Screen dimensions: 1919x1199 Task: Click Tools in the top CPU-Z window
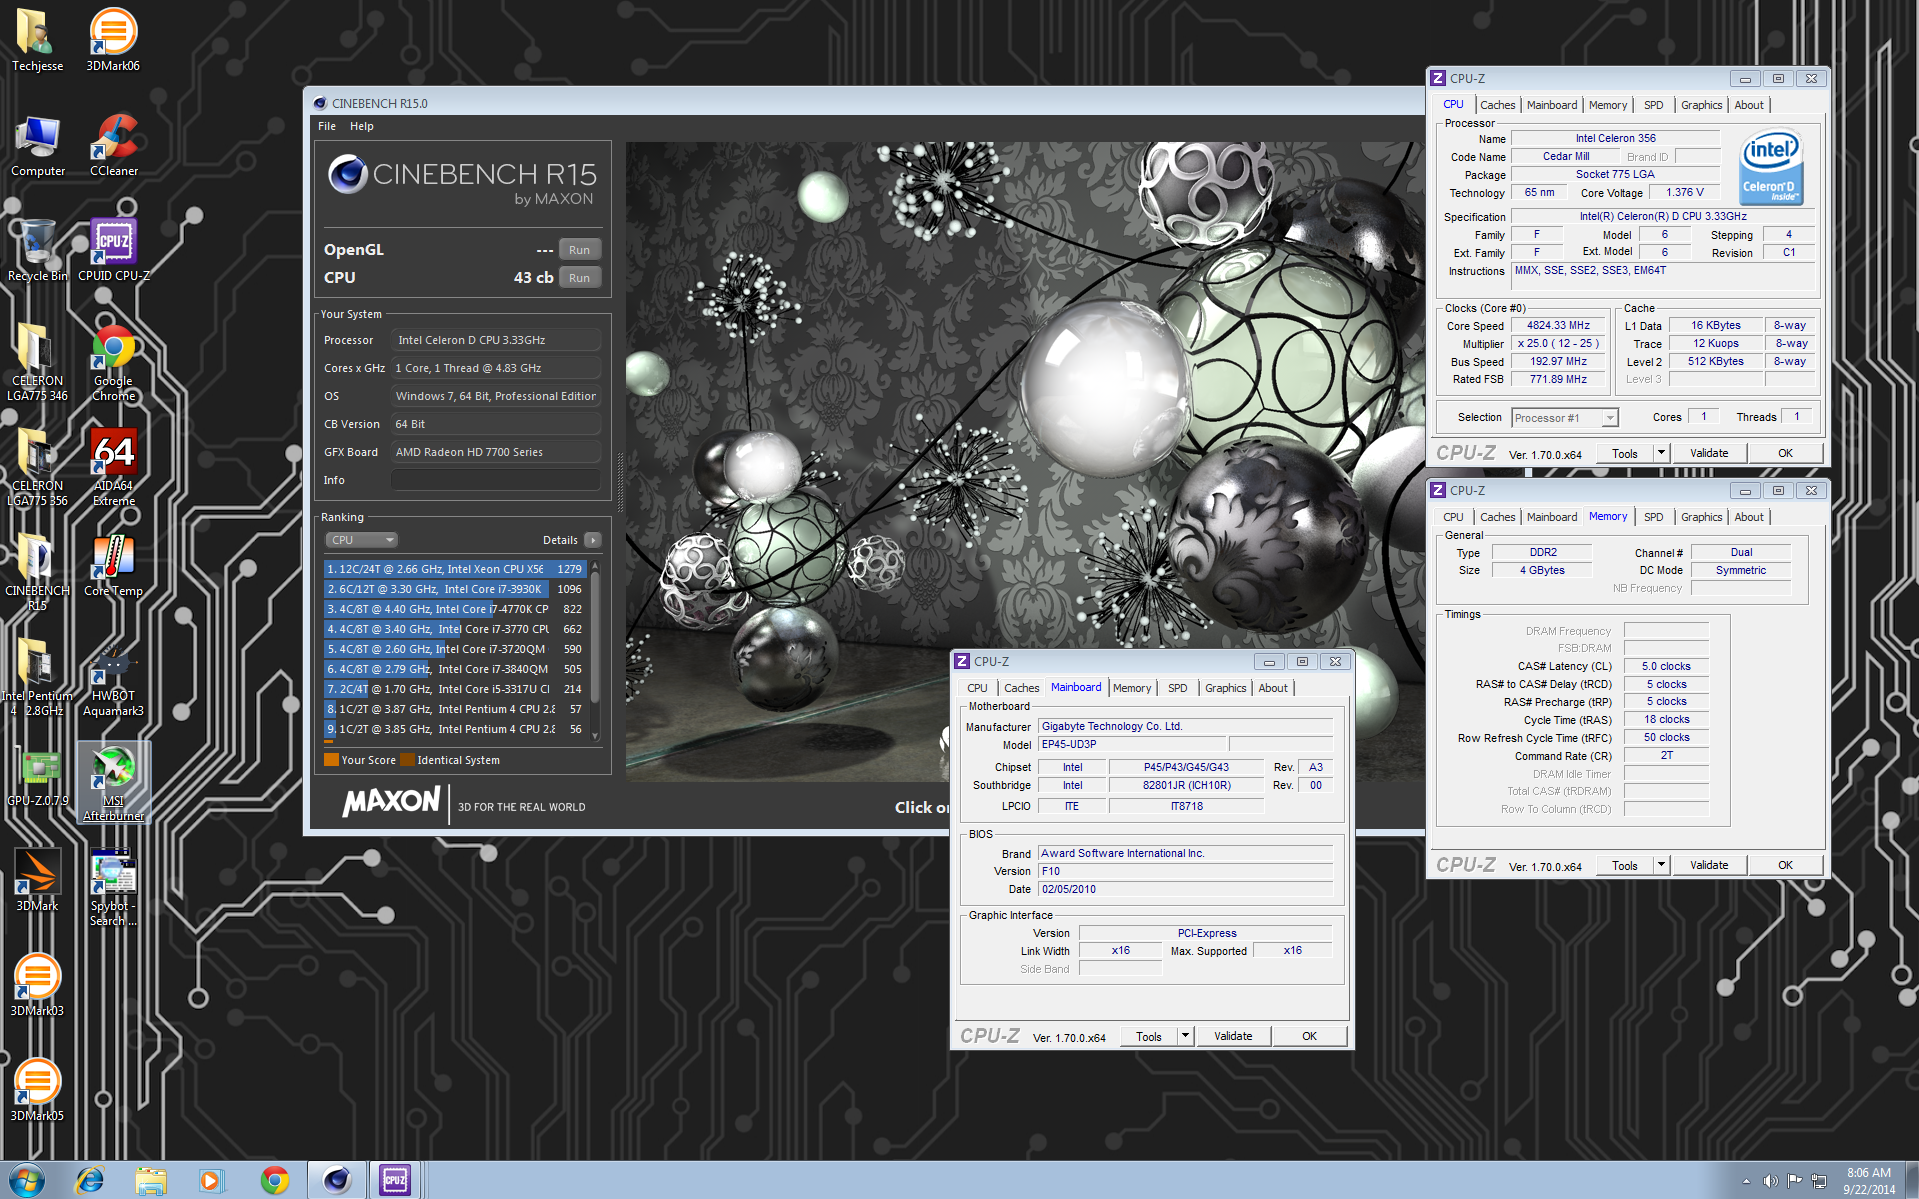1625,454
